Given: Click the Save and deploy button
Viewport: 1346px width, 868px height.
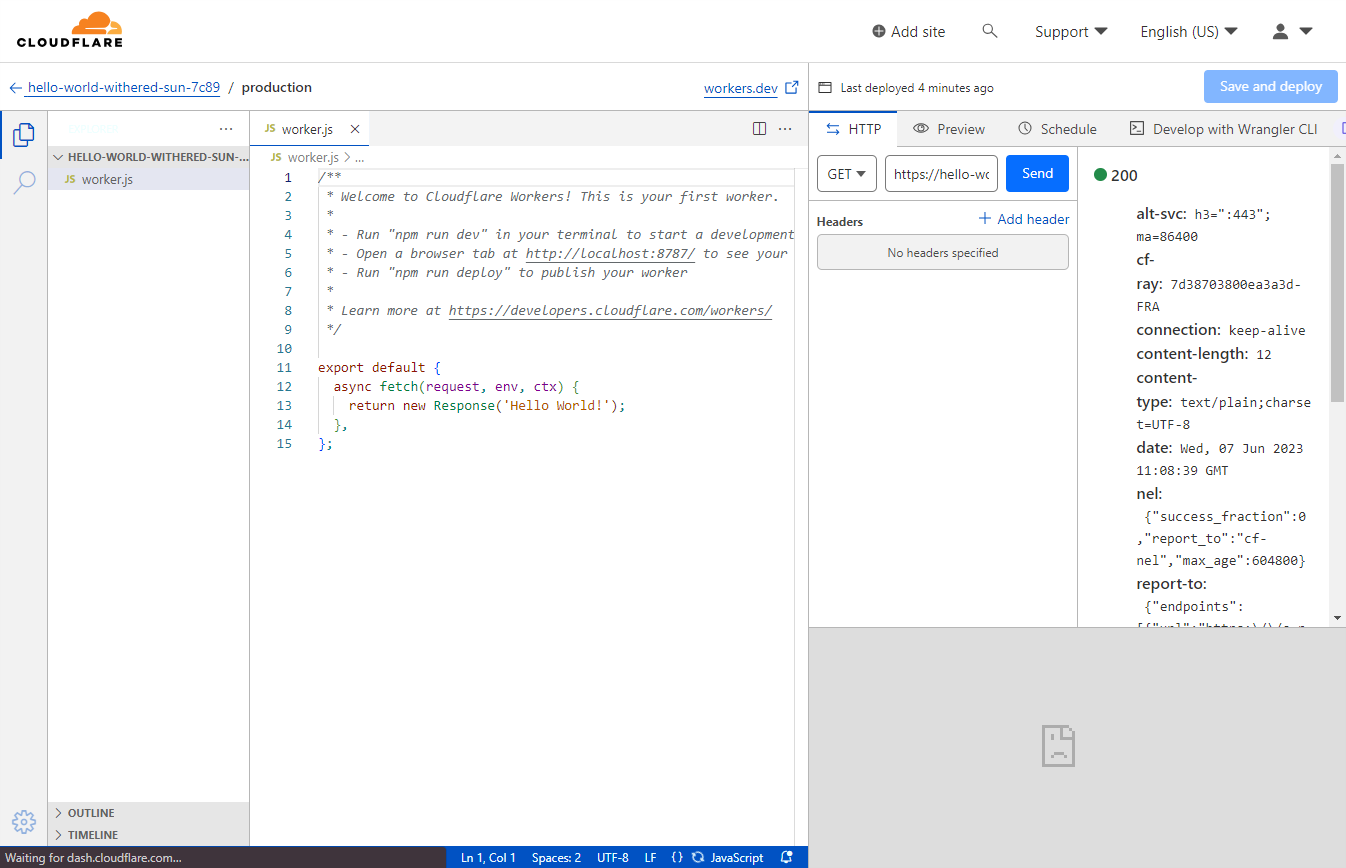Looking at the screenshot, I should coord(1270,86).
